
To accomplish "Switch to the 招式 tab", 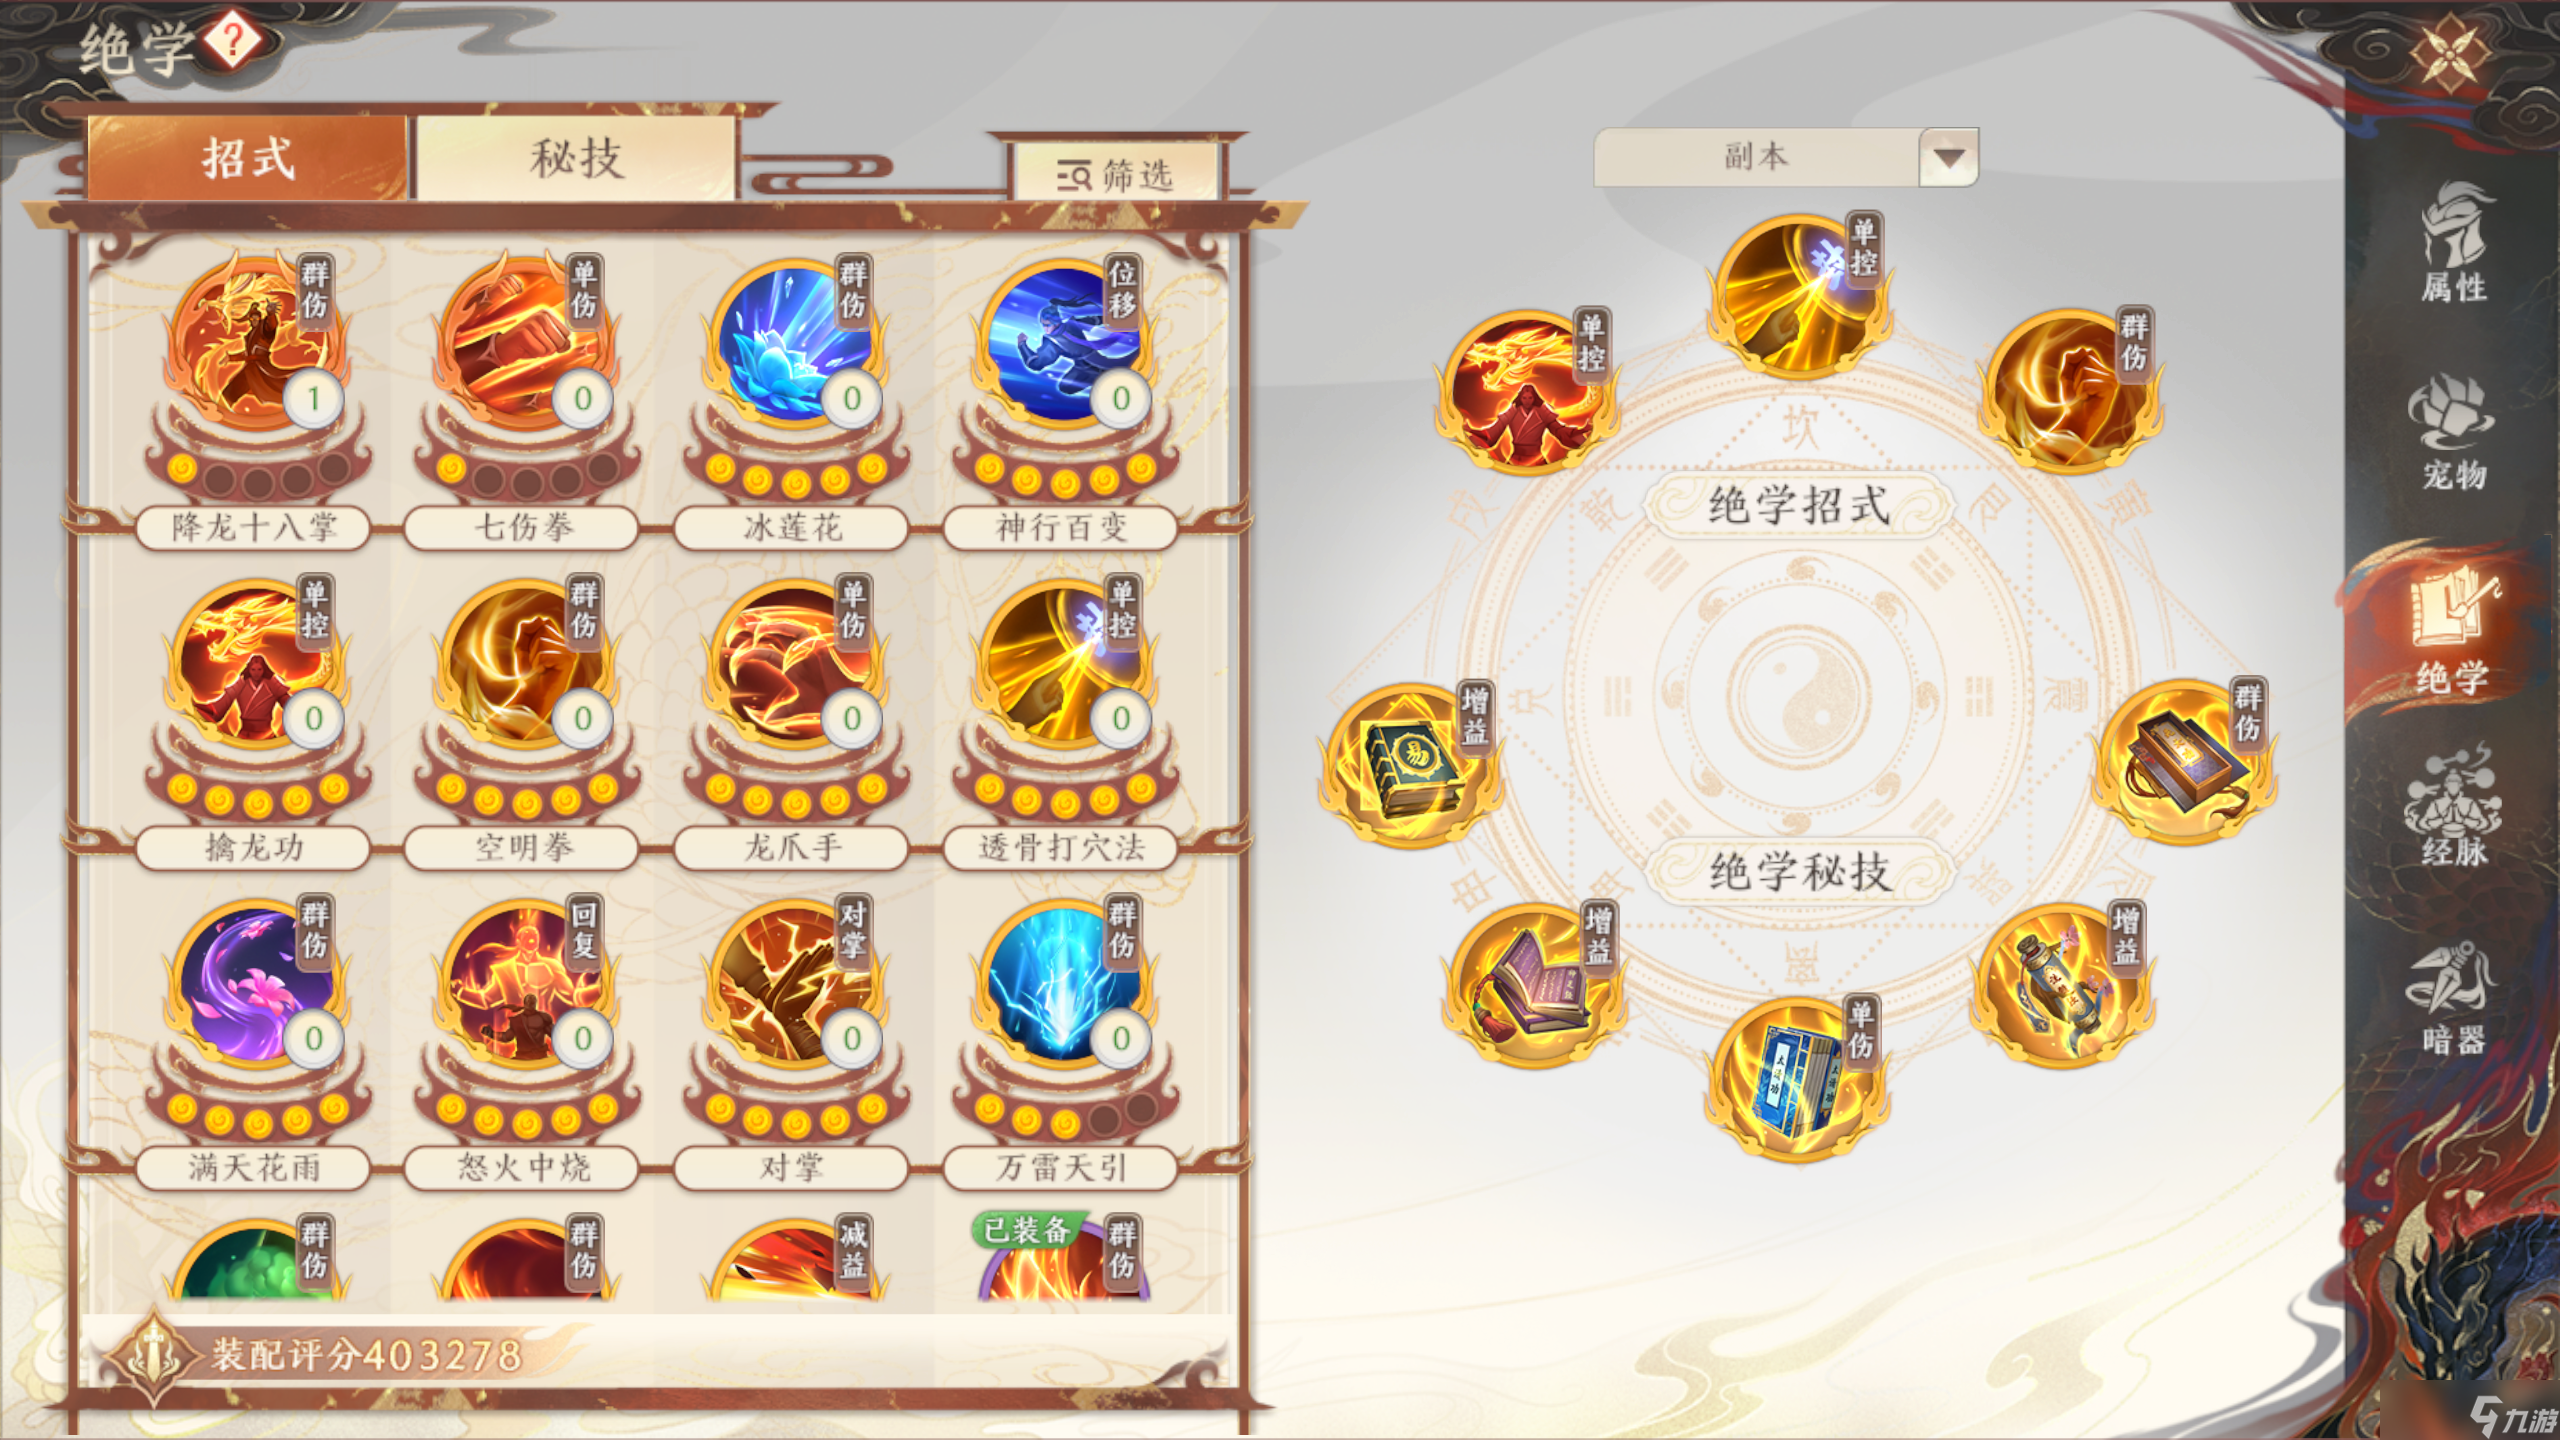I will pos(248,159).
